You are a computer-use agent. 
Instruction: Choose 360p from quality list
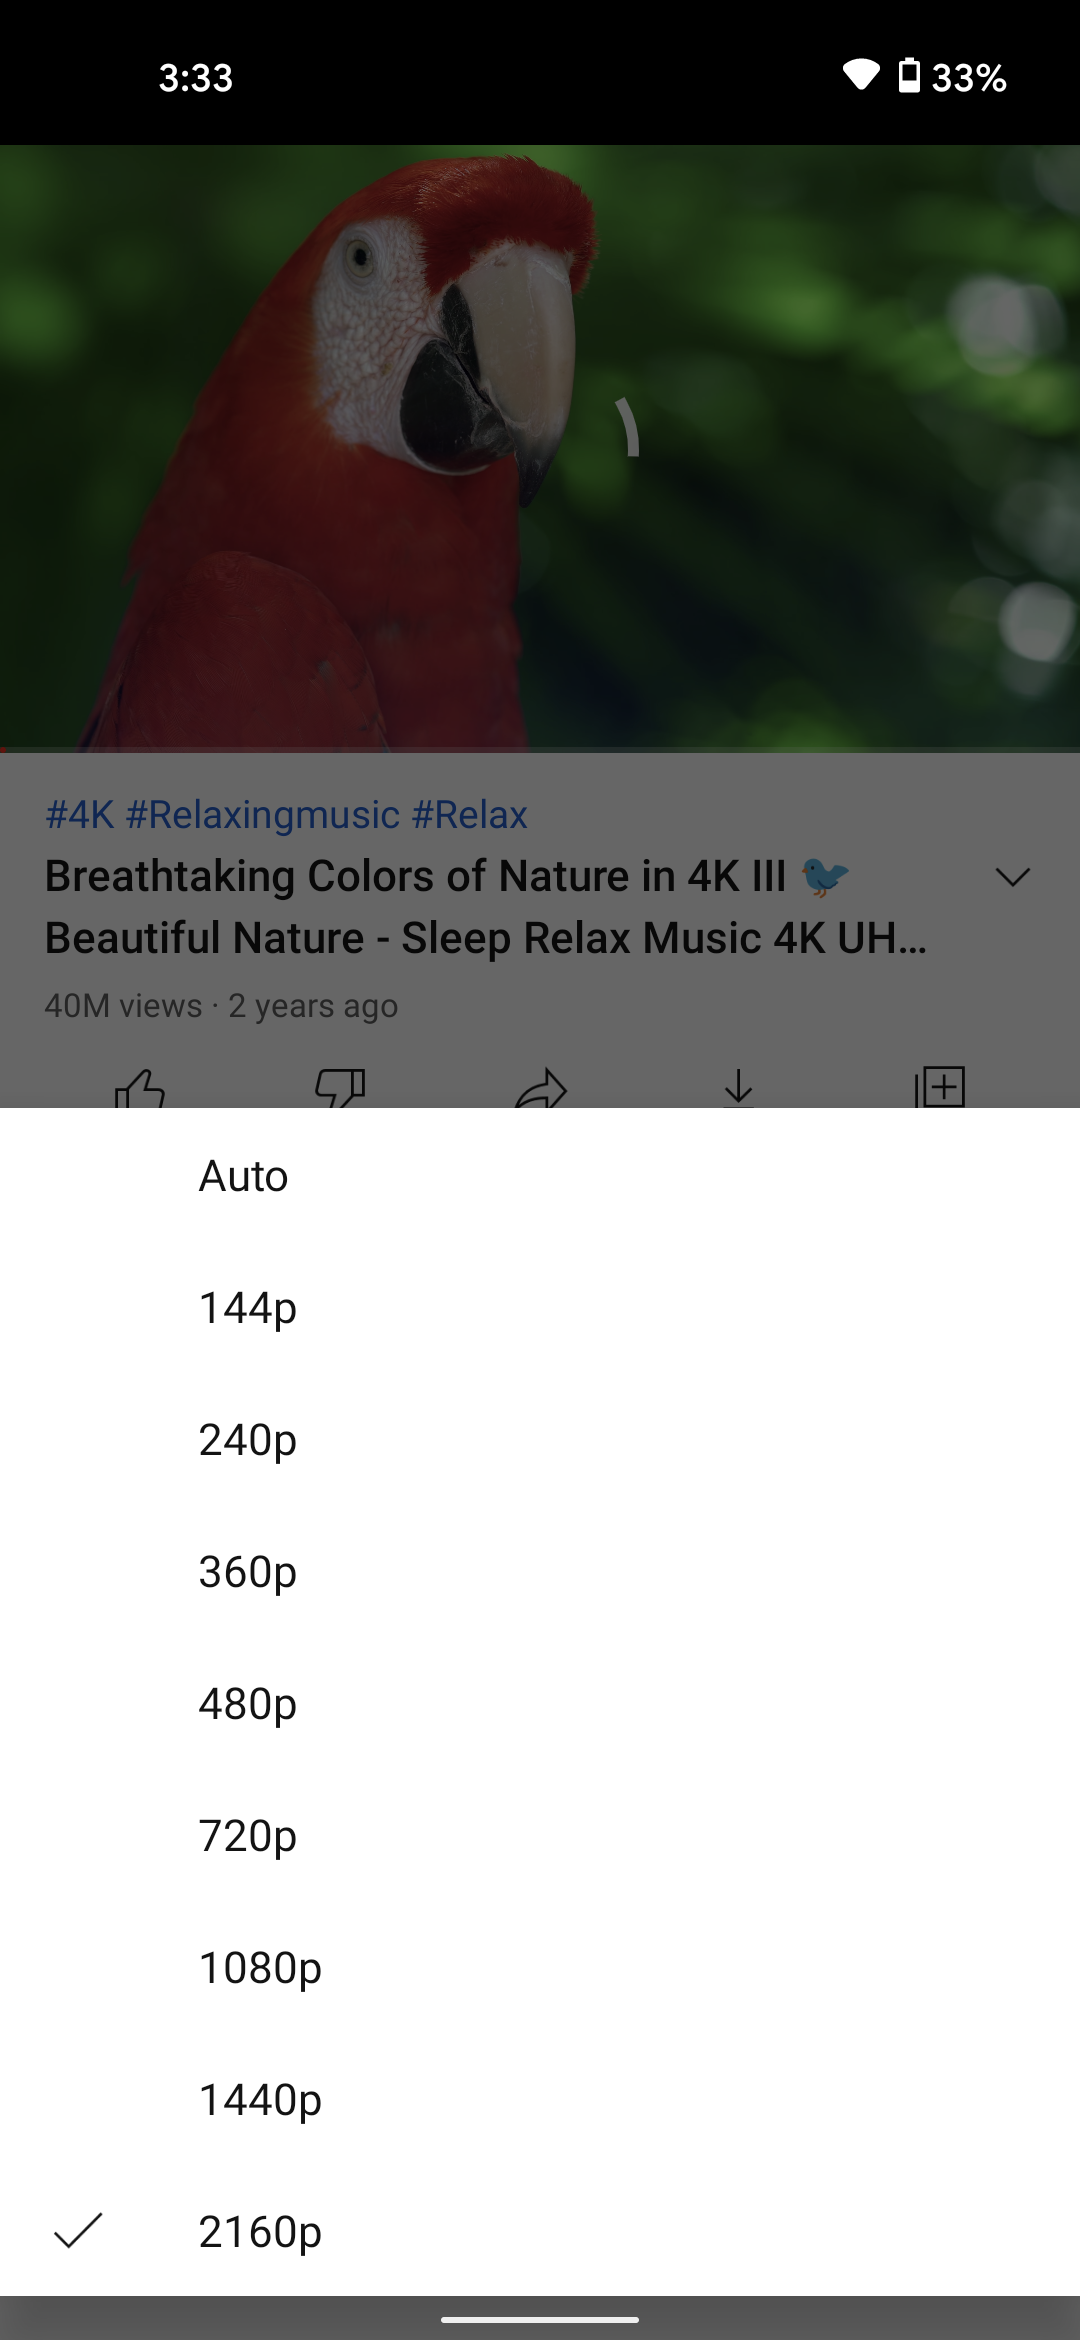(248, 1572)
